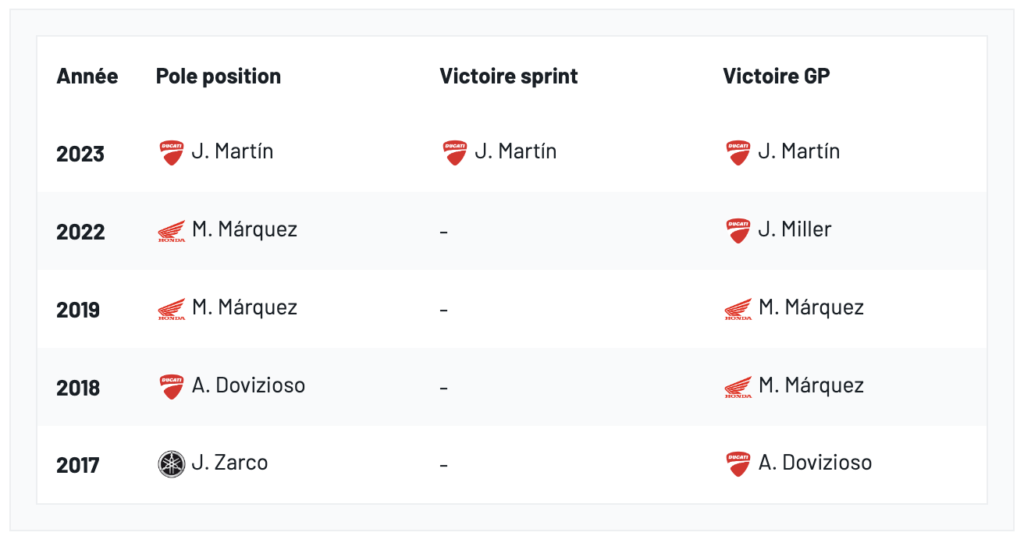Viewport: 1024px width, 543px height.
Task: Click the Victoire sprint column header
Action: point(508,76)
